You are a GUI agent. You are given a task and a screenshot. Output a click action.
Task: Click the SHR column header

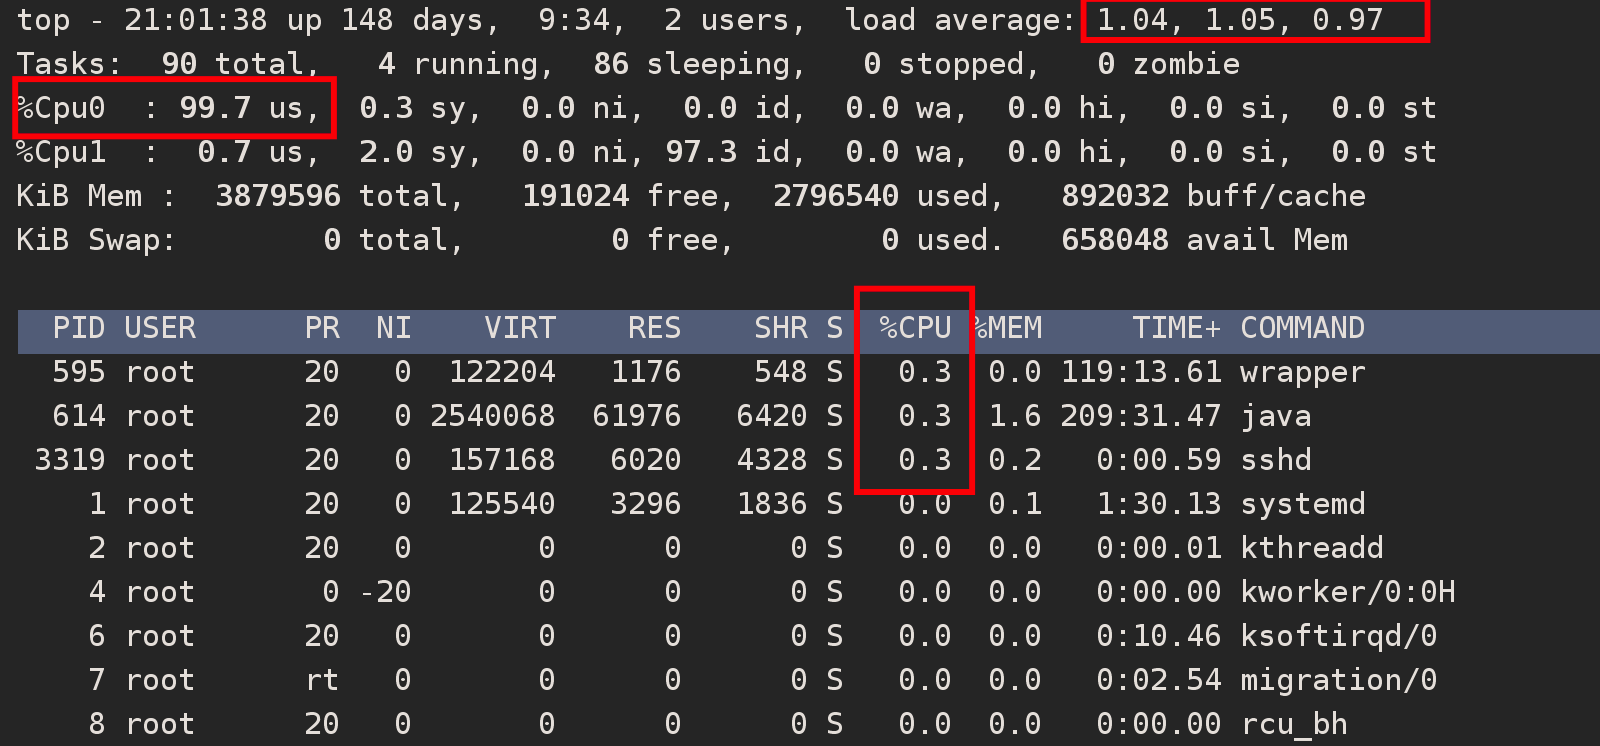pos(780,328)
